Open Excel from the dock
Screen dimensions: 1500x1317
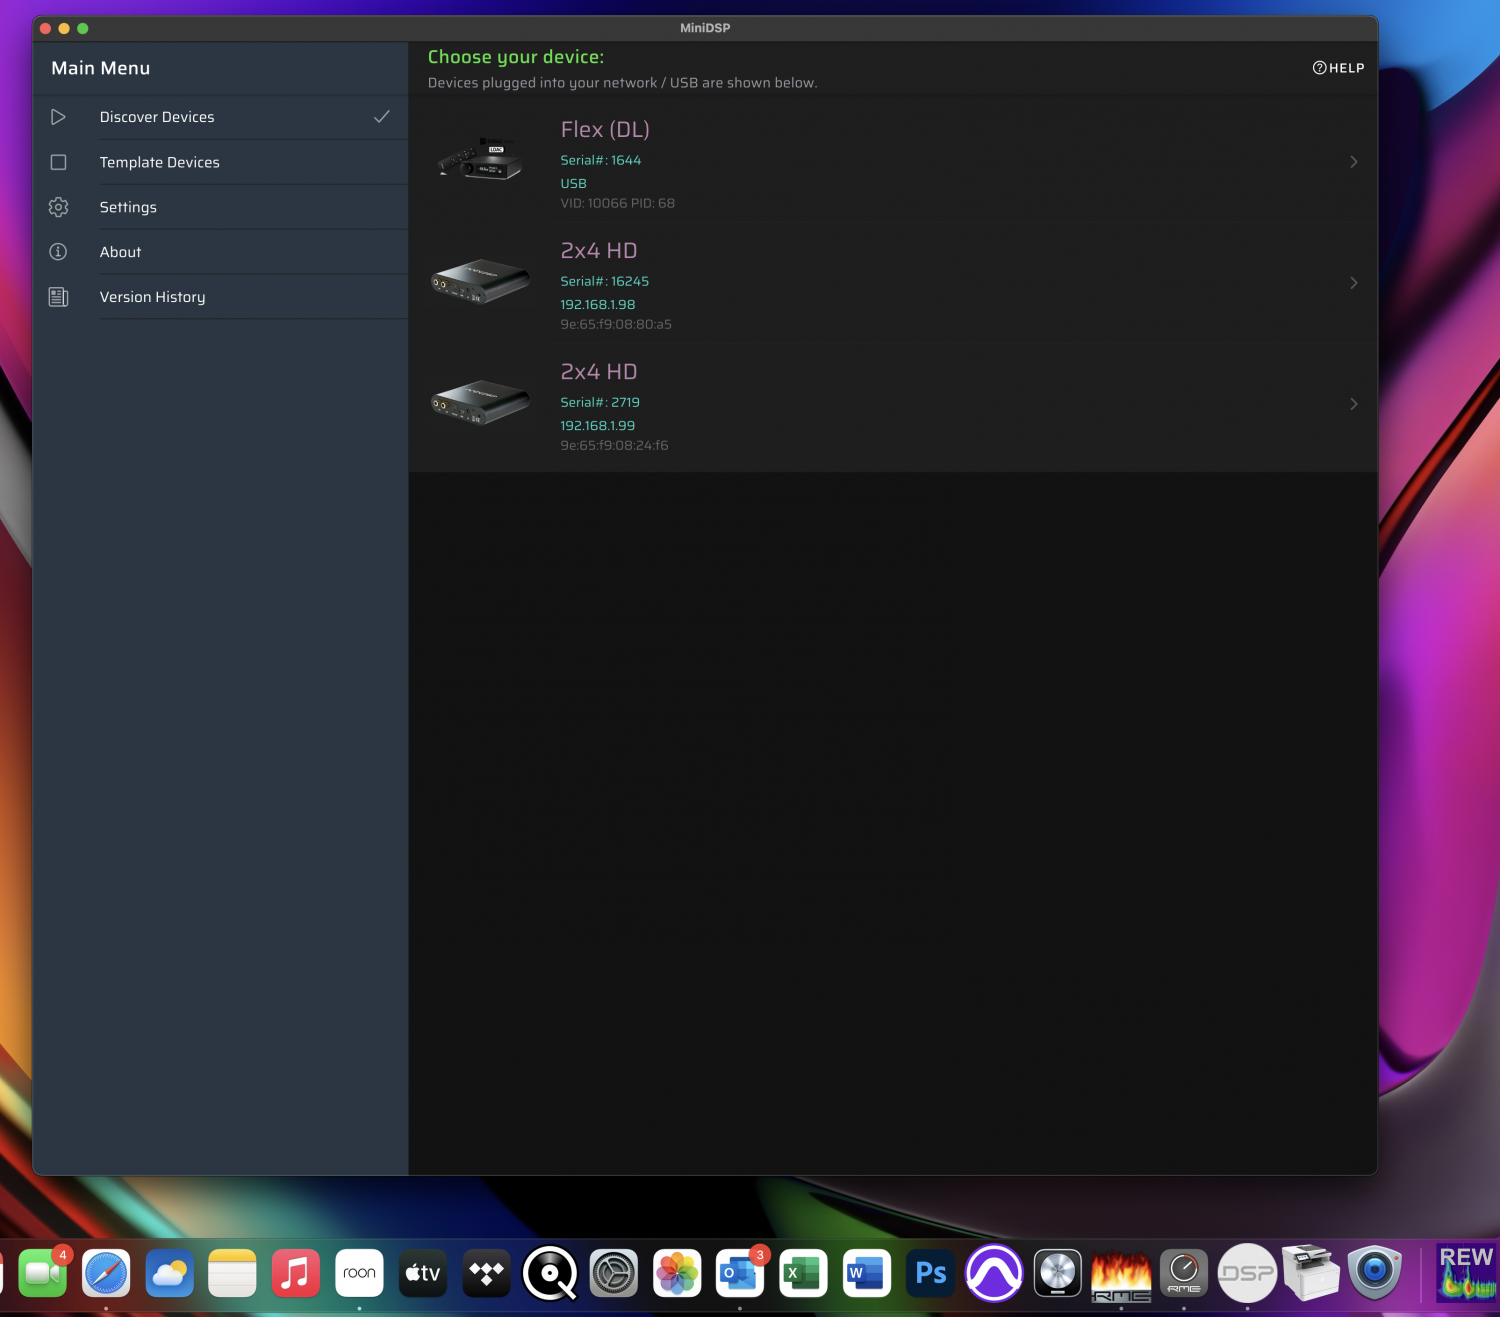click(x=803, y=1273)
